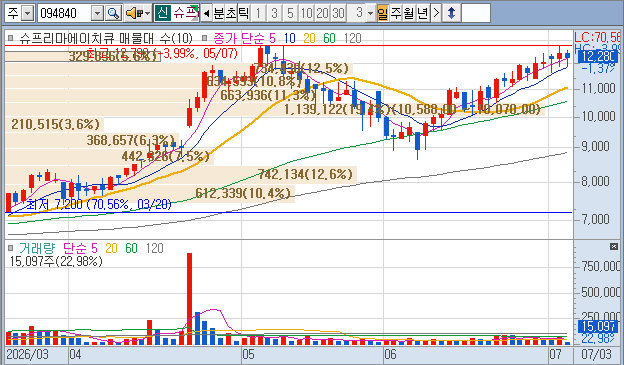Click the 368,657(6.3%) volume profile bar
The image size is (624, 365).
92,140
